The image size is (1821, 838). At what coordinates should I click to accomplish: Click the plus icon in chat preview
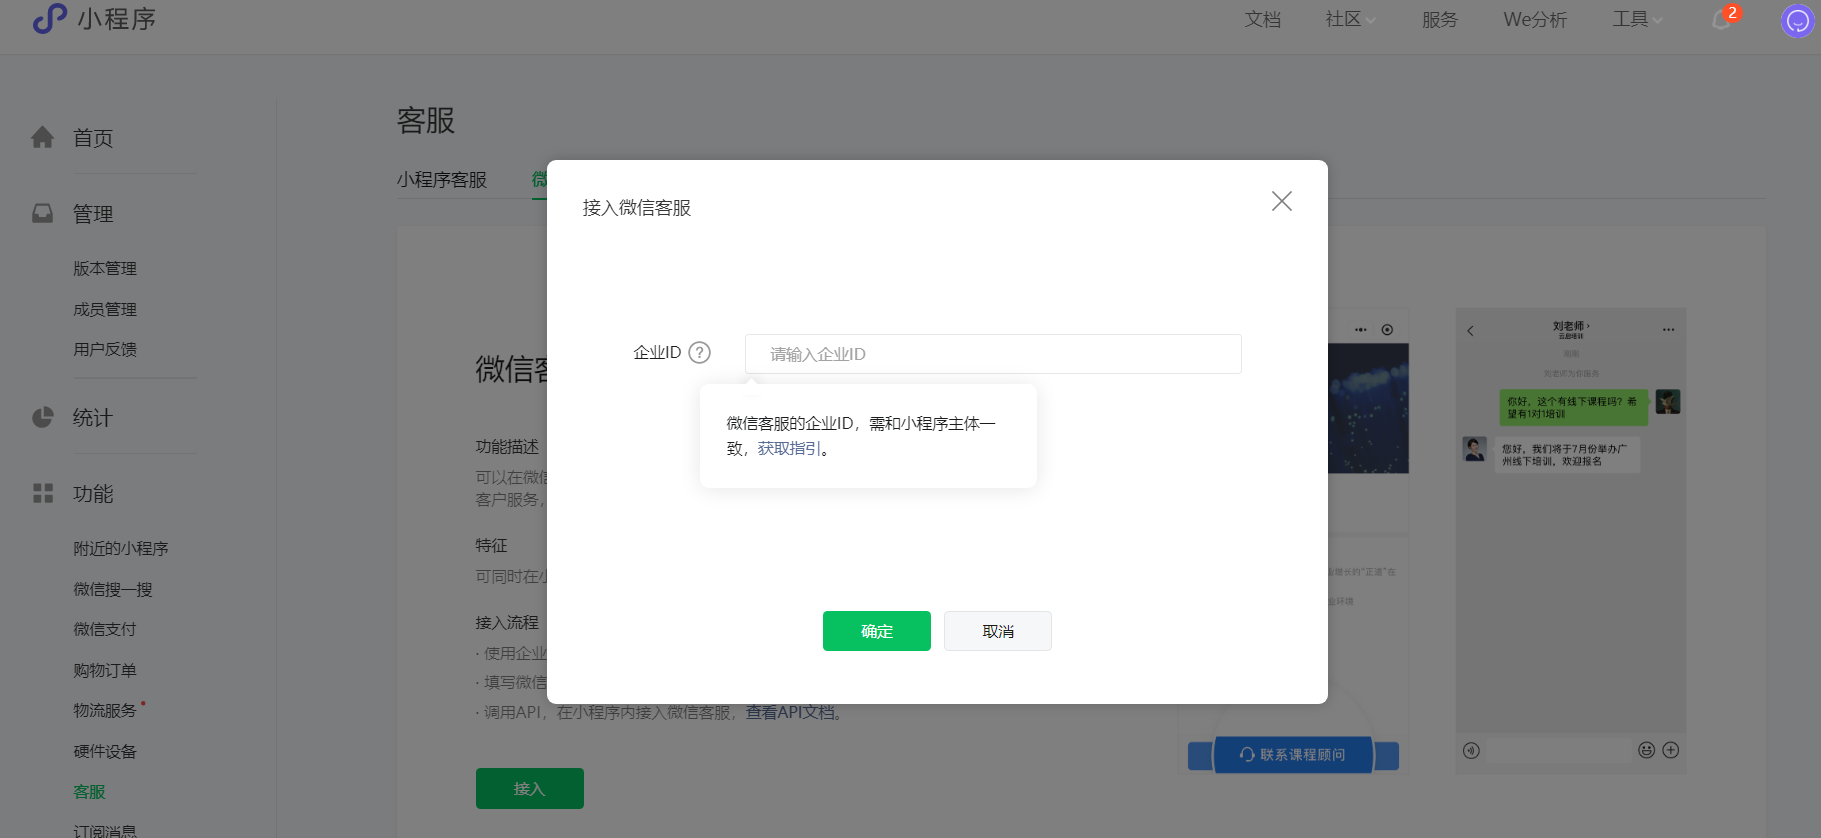[x=1671, y=750]
